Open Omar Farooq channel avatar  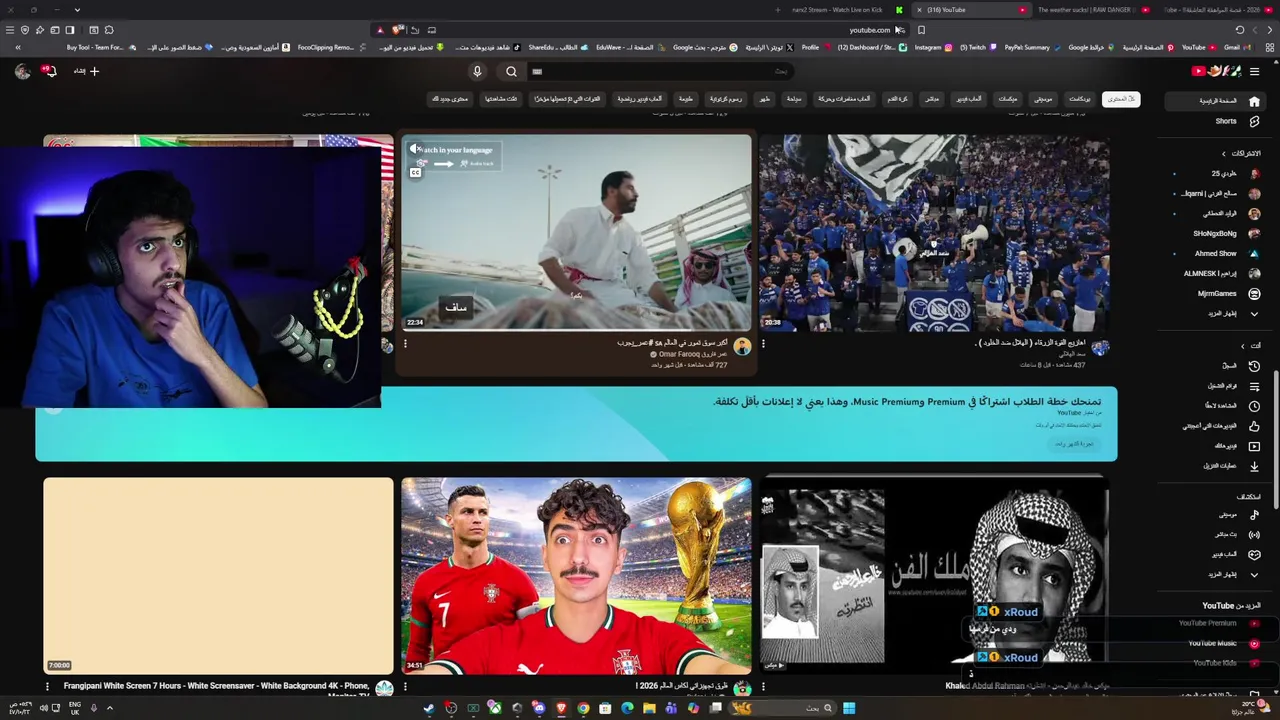point(742,346)
